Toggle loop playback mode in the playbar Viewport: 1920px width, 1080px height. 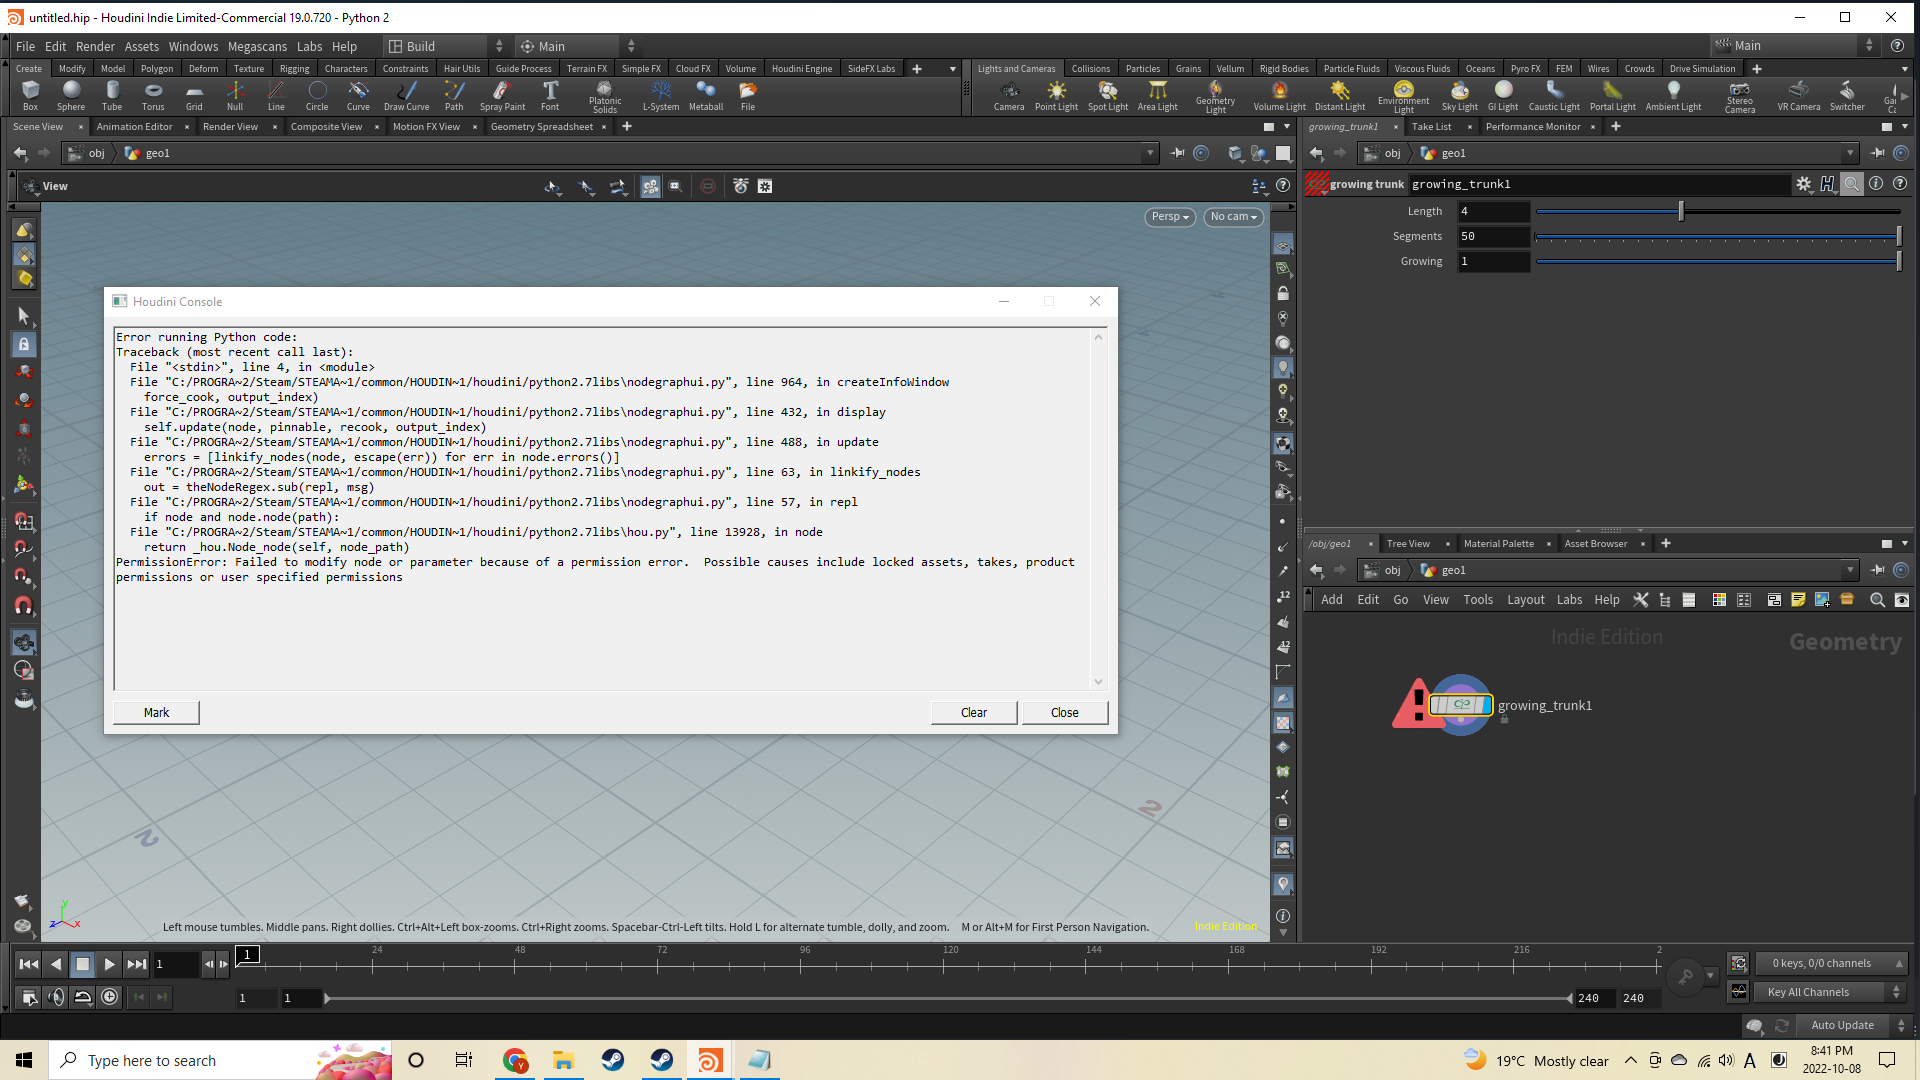pyautogui.click(x=83, y=997)
